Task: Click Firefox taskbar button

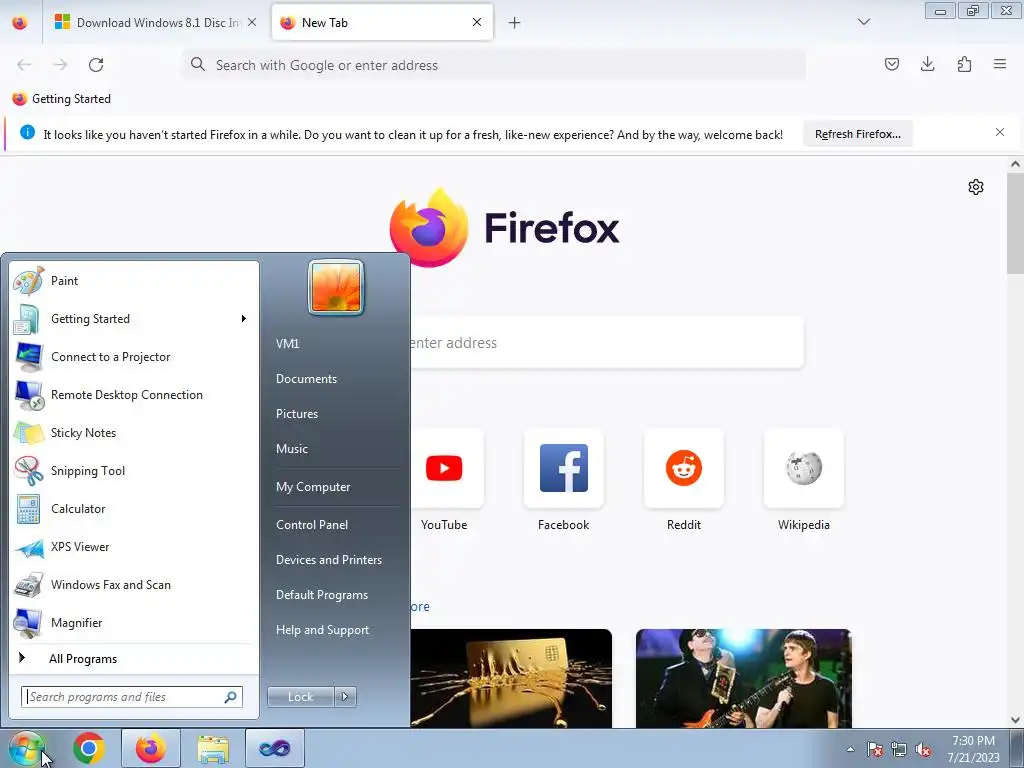Action: pyautogui.click(x=151, y=748)
